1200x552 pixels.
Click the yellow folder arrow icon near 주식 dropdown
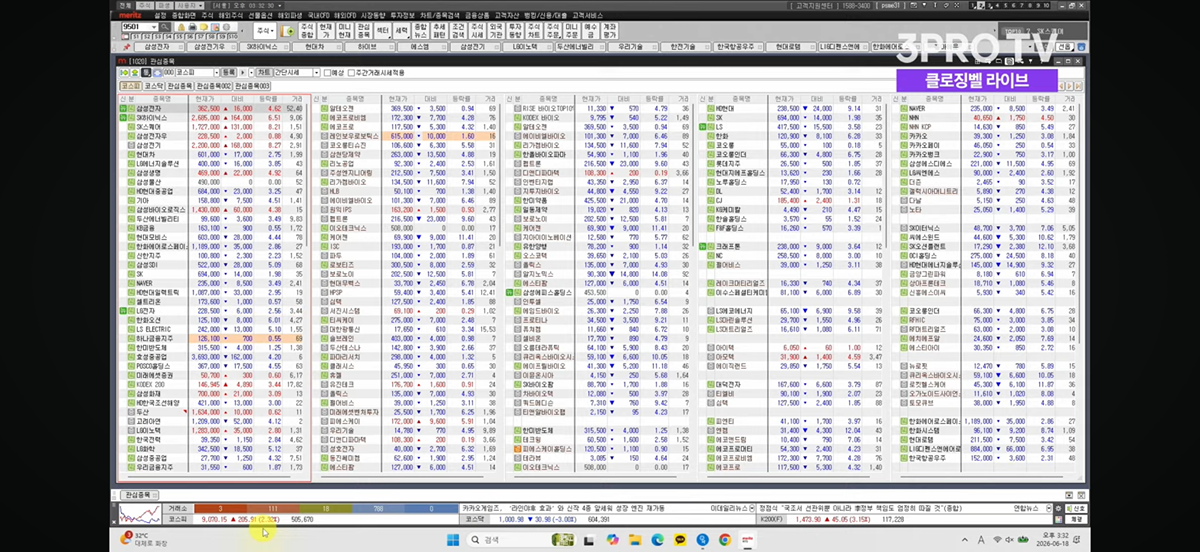[287, 31]
